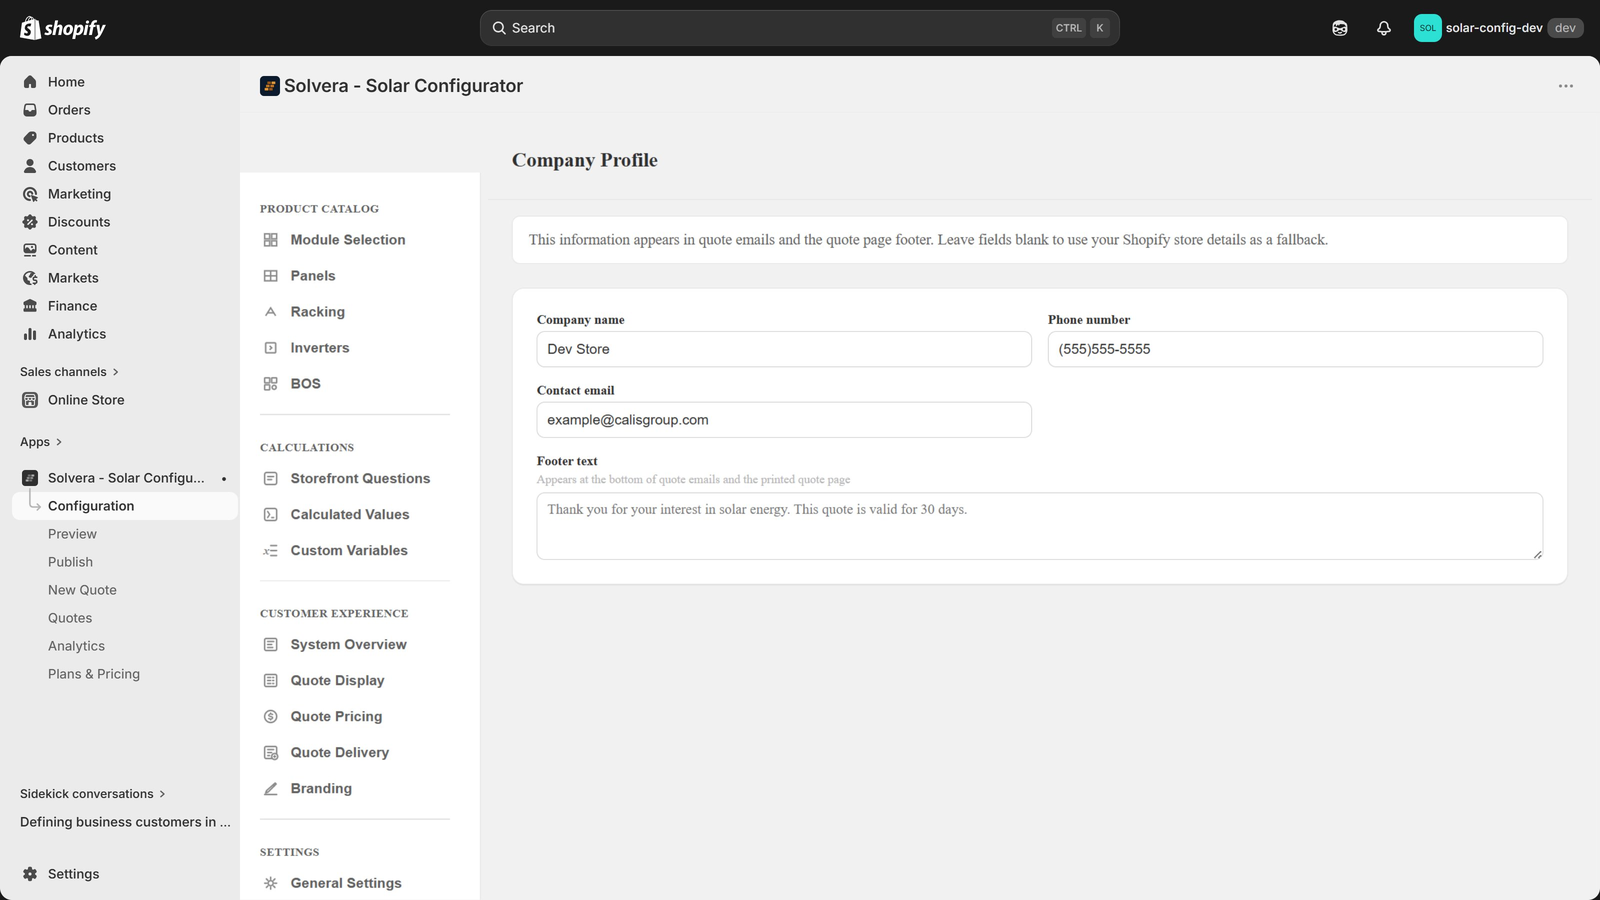Open the Publish page

pos(70,562)
